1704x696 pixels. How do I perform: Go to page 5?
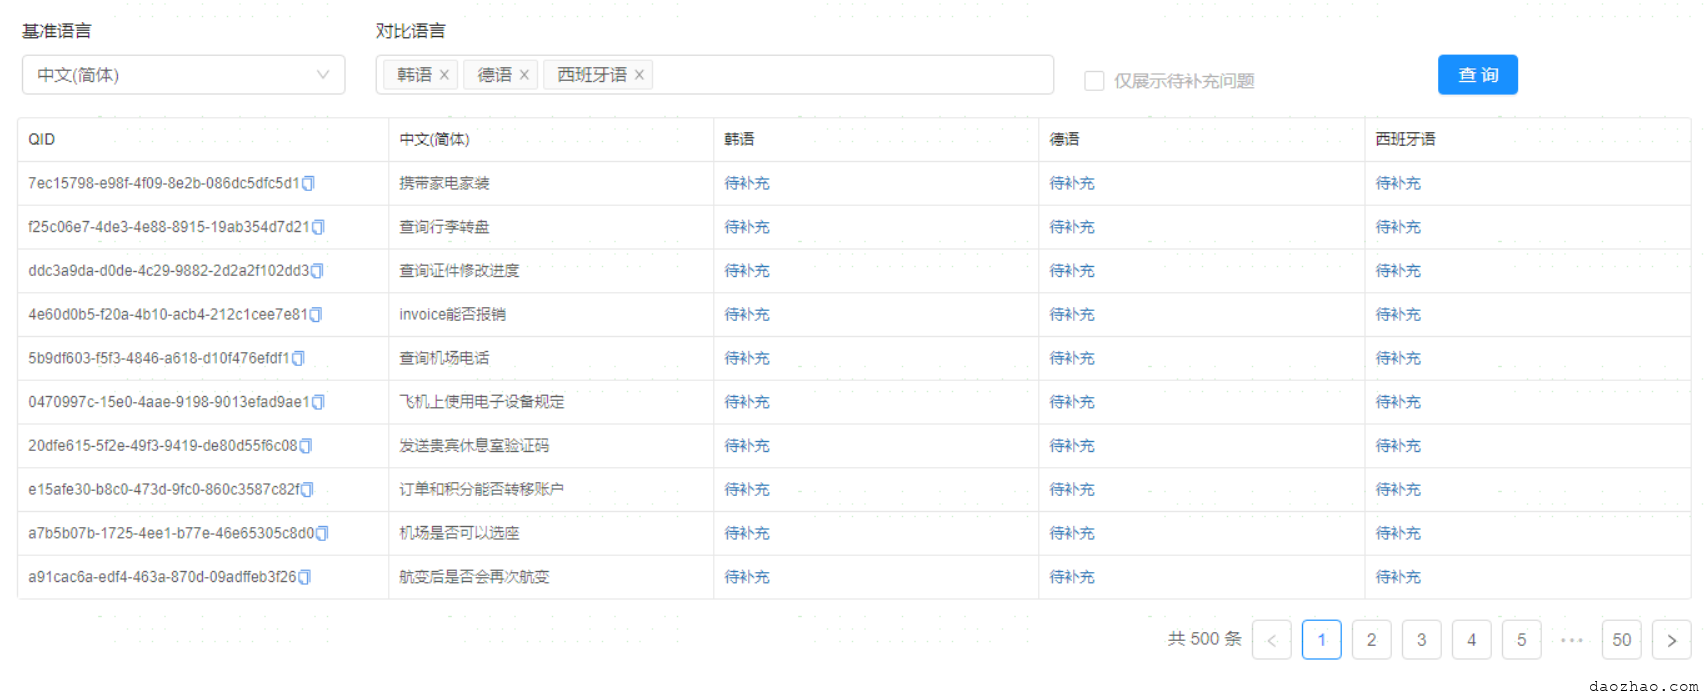(1522, 640)
